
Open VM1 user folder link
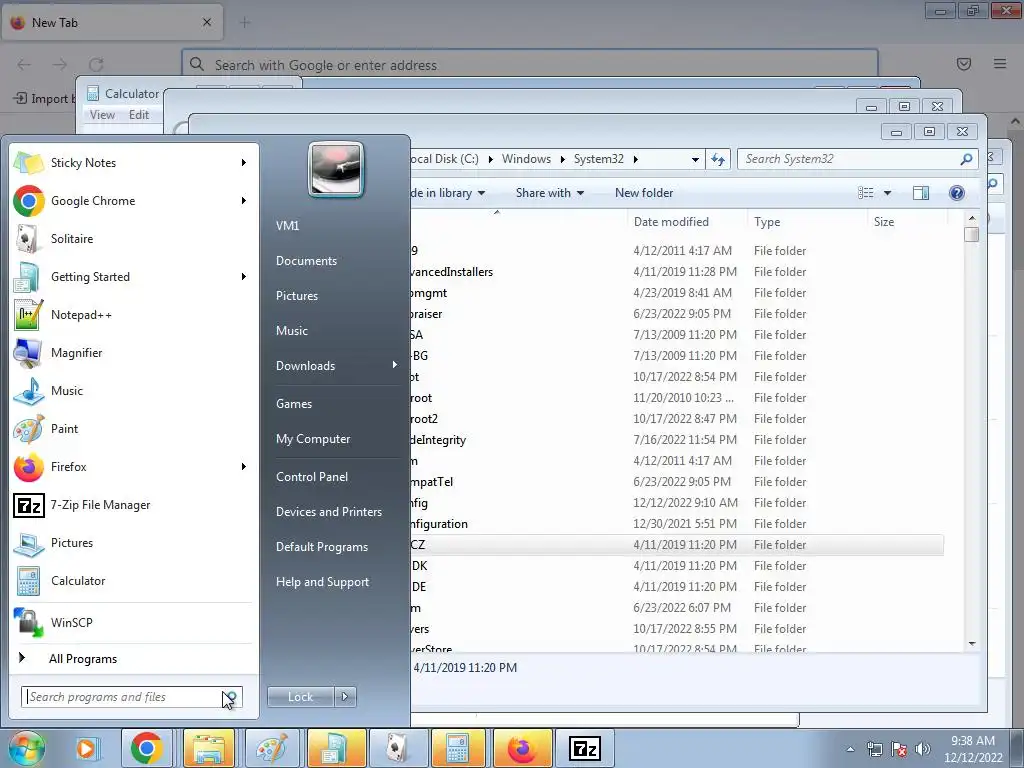tap(287, 226)
